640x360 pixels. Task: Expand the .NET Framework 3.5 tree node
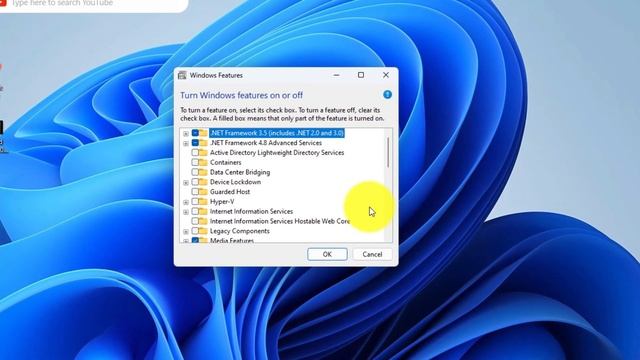point(186,134)
